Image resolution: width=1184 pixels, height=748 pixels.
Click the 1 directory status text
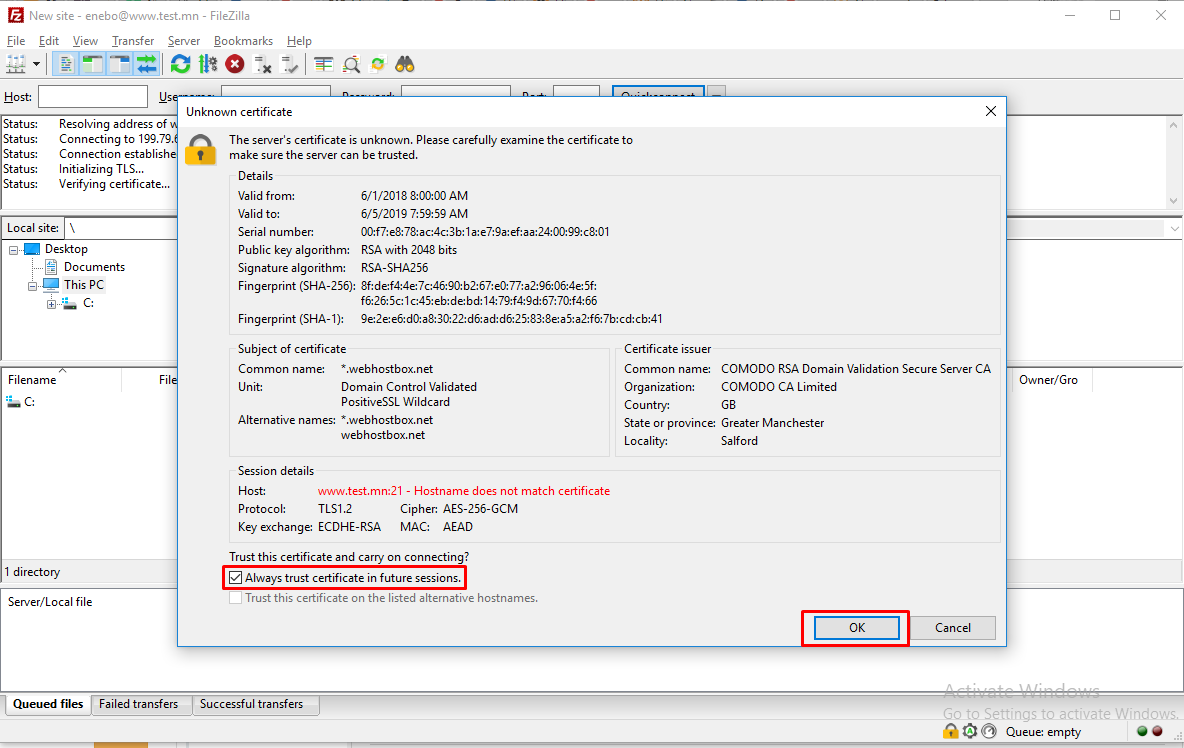tap(32, 572)
